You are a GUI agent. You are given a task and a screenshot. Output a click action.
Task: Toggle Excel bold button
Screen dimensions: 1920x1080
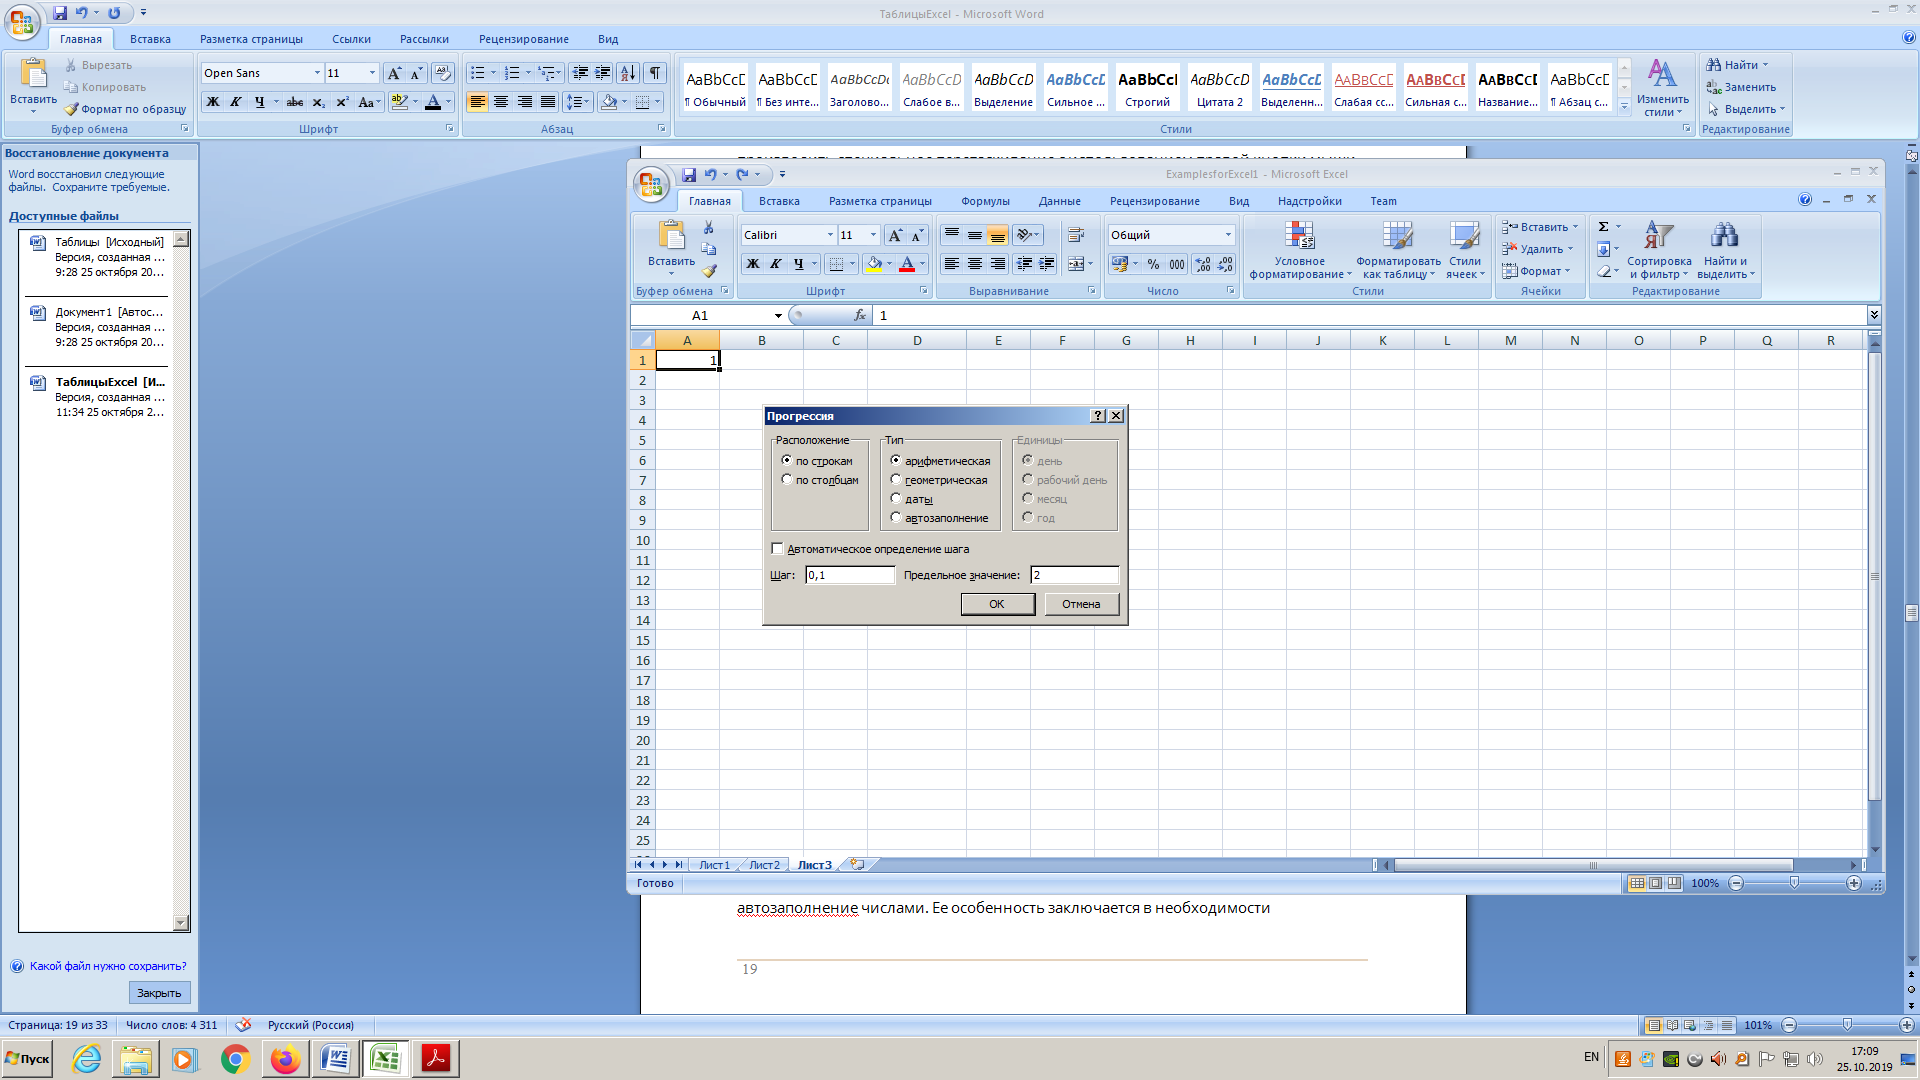753,264
